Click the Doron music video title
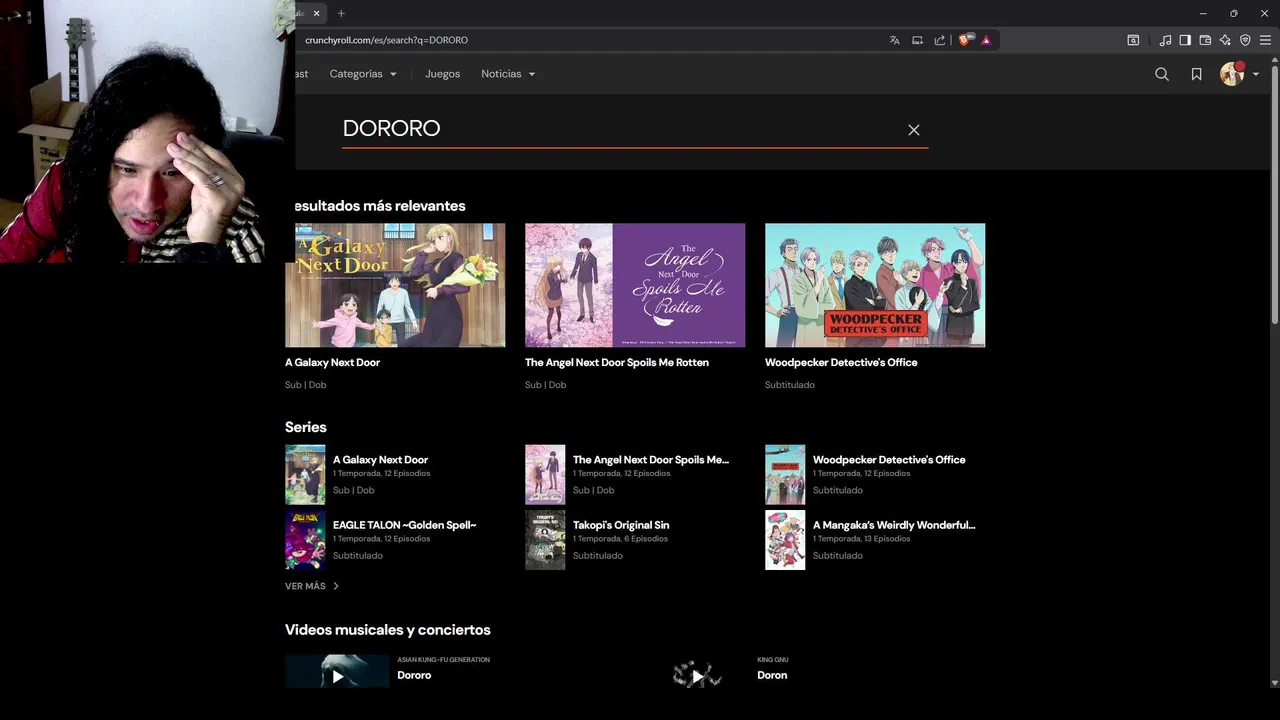The image size is (1280, 720). point(772,675)
